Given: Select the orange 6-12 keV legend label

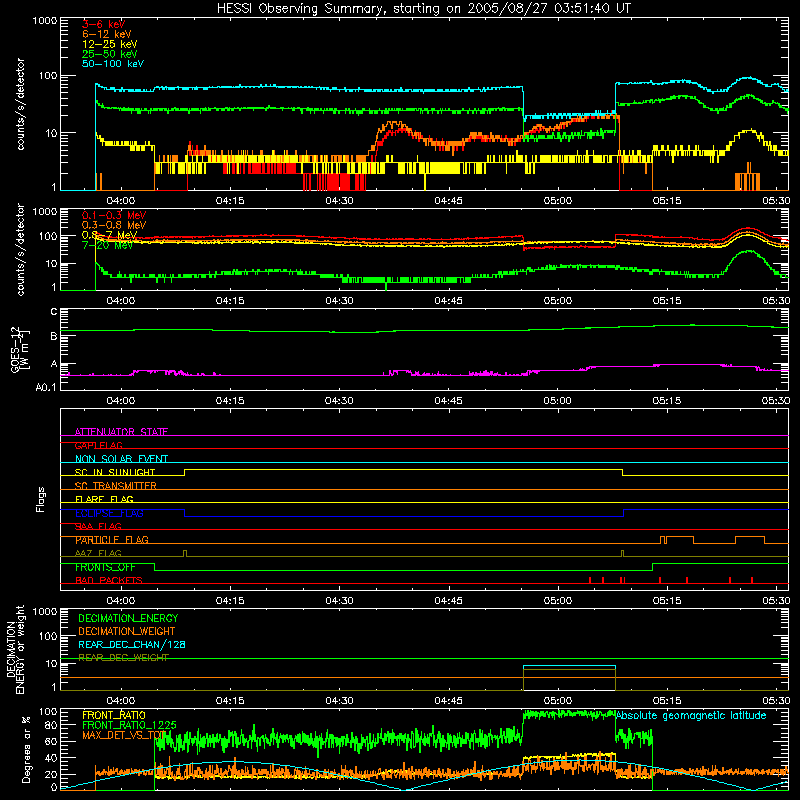Looking at the screenshot, I should pyautogui.click(x=107, y=34).
